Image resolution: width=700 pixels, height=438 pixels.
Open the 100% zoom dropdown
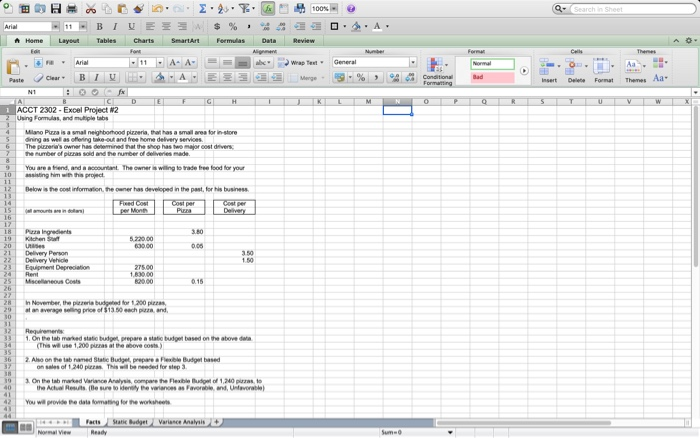click(333, 8)
